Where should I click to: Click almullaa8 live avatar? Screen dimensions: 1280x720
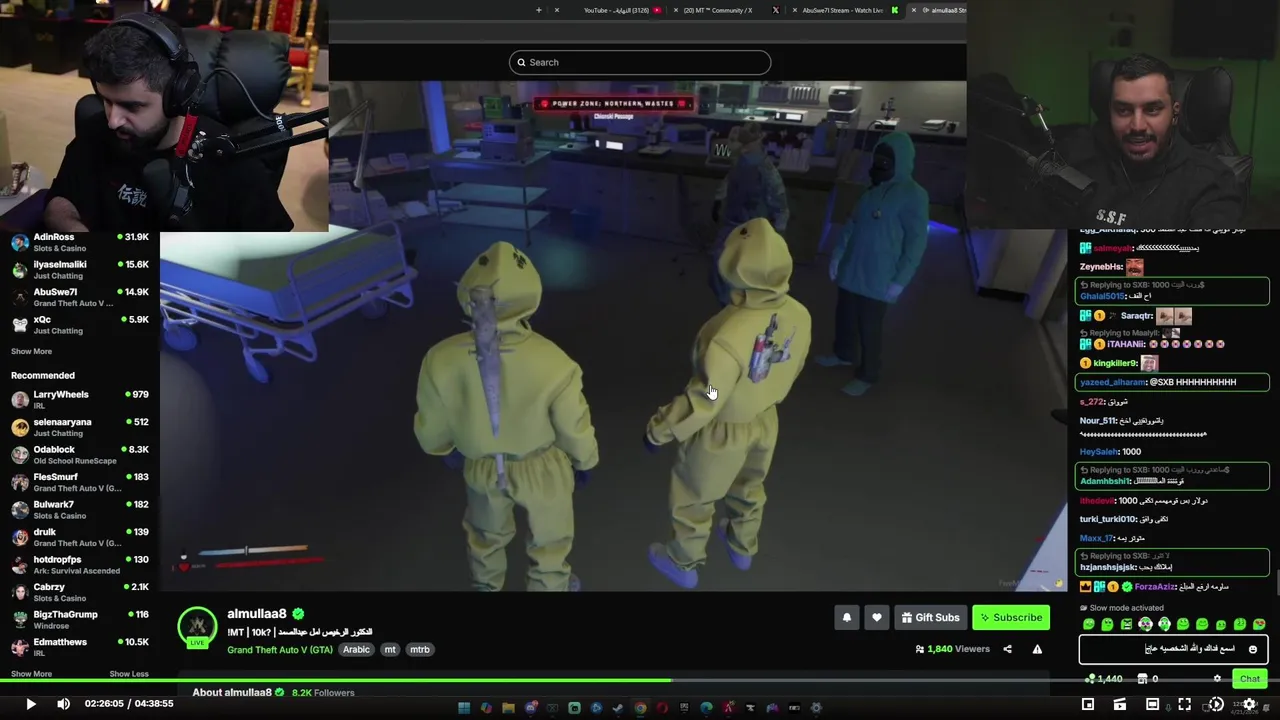[197, 627]
